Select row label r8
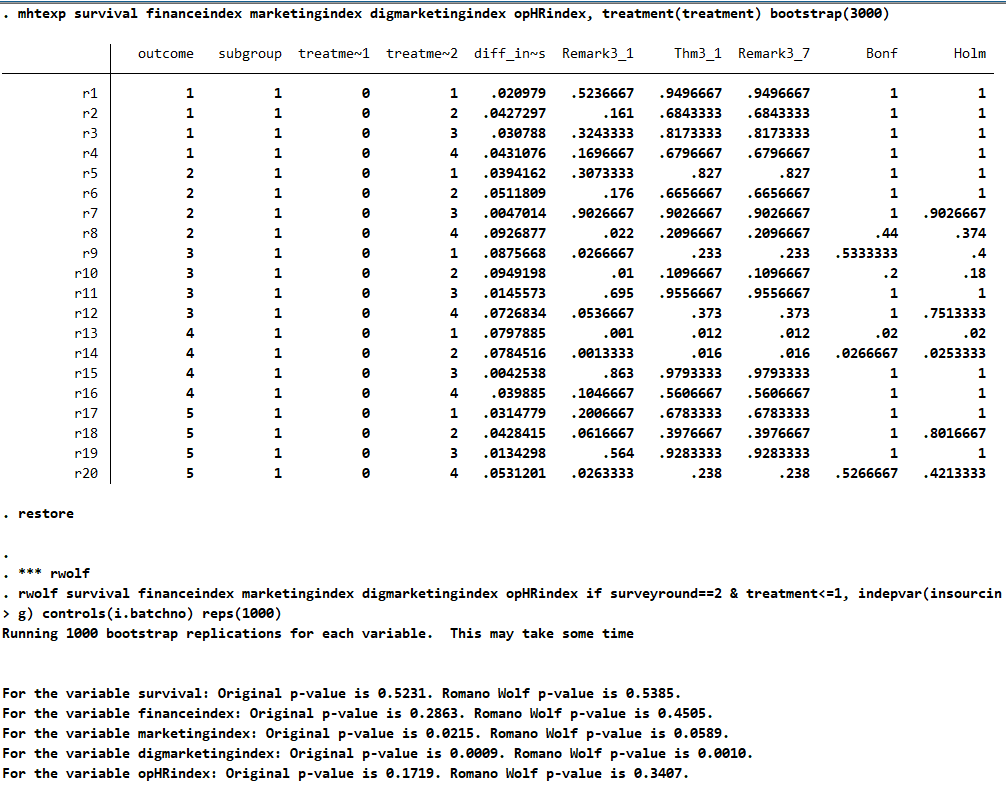This screenshot has width=1006, height=800. click(90, 234)
